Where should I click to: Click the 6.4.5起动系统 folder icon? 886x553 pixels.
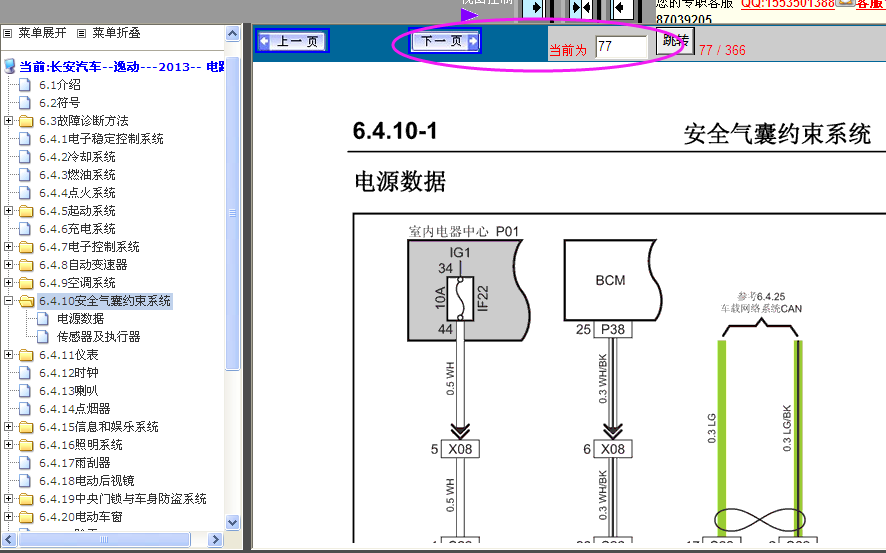point(26,211)
